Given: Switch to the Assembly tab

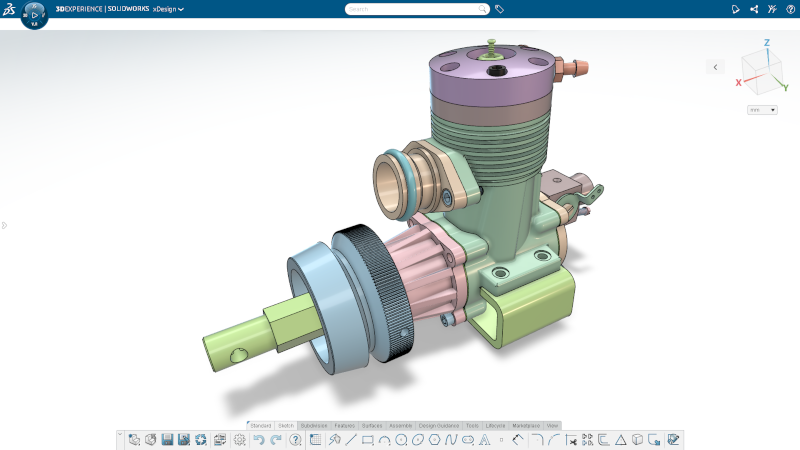Looking at the screenshot, I should pos(399,425).
